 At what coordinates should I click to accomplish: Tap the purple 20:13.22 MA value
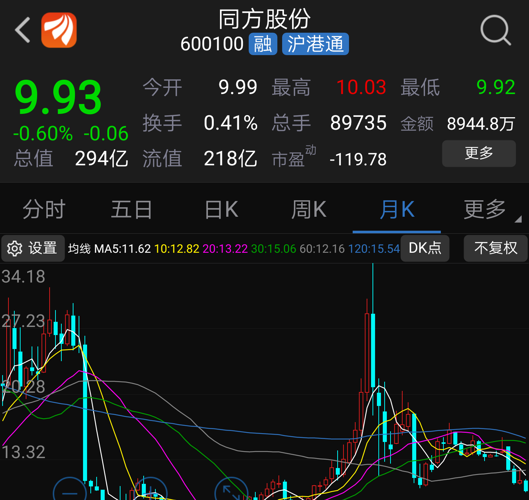pyautogui.click(x=225, y=249)
